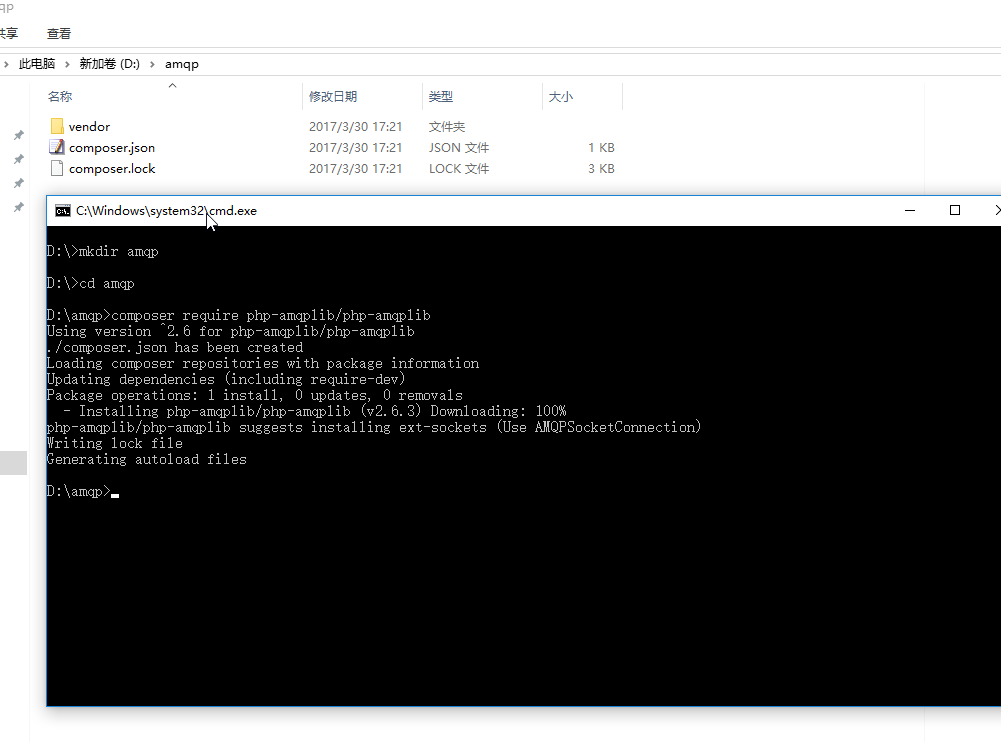Sort files by 名称 column
This screenshot has height=742, width=1001.
coord(60,96)
